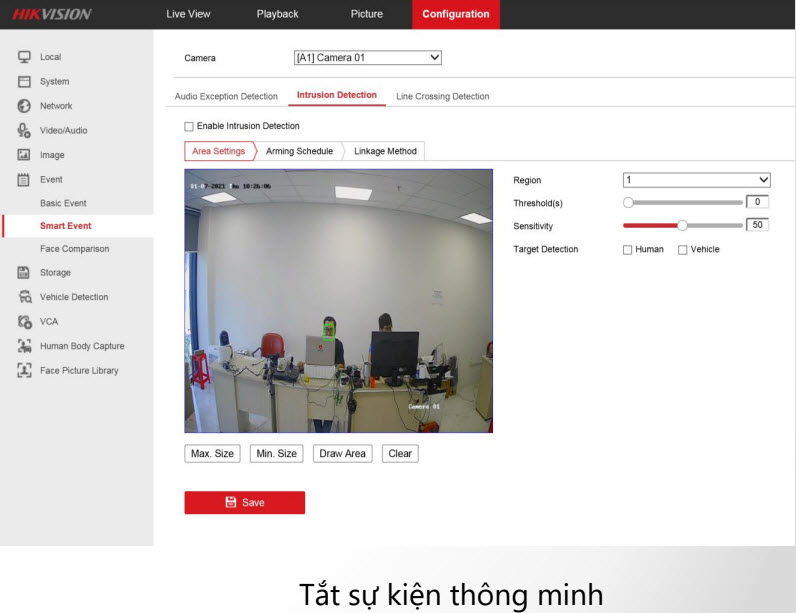This screenshot has height=613, width=796.
Task: Check the Vehicle target detection box
Action: (683, 250)
